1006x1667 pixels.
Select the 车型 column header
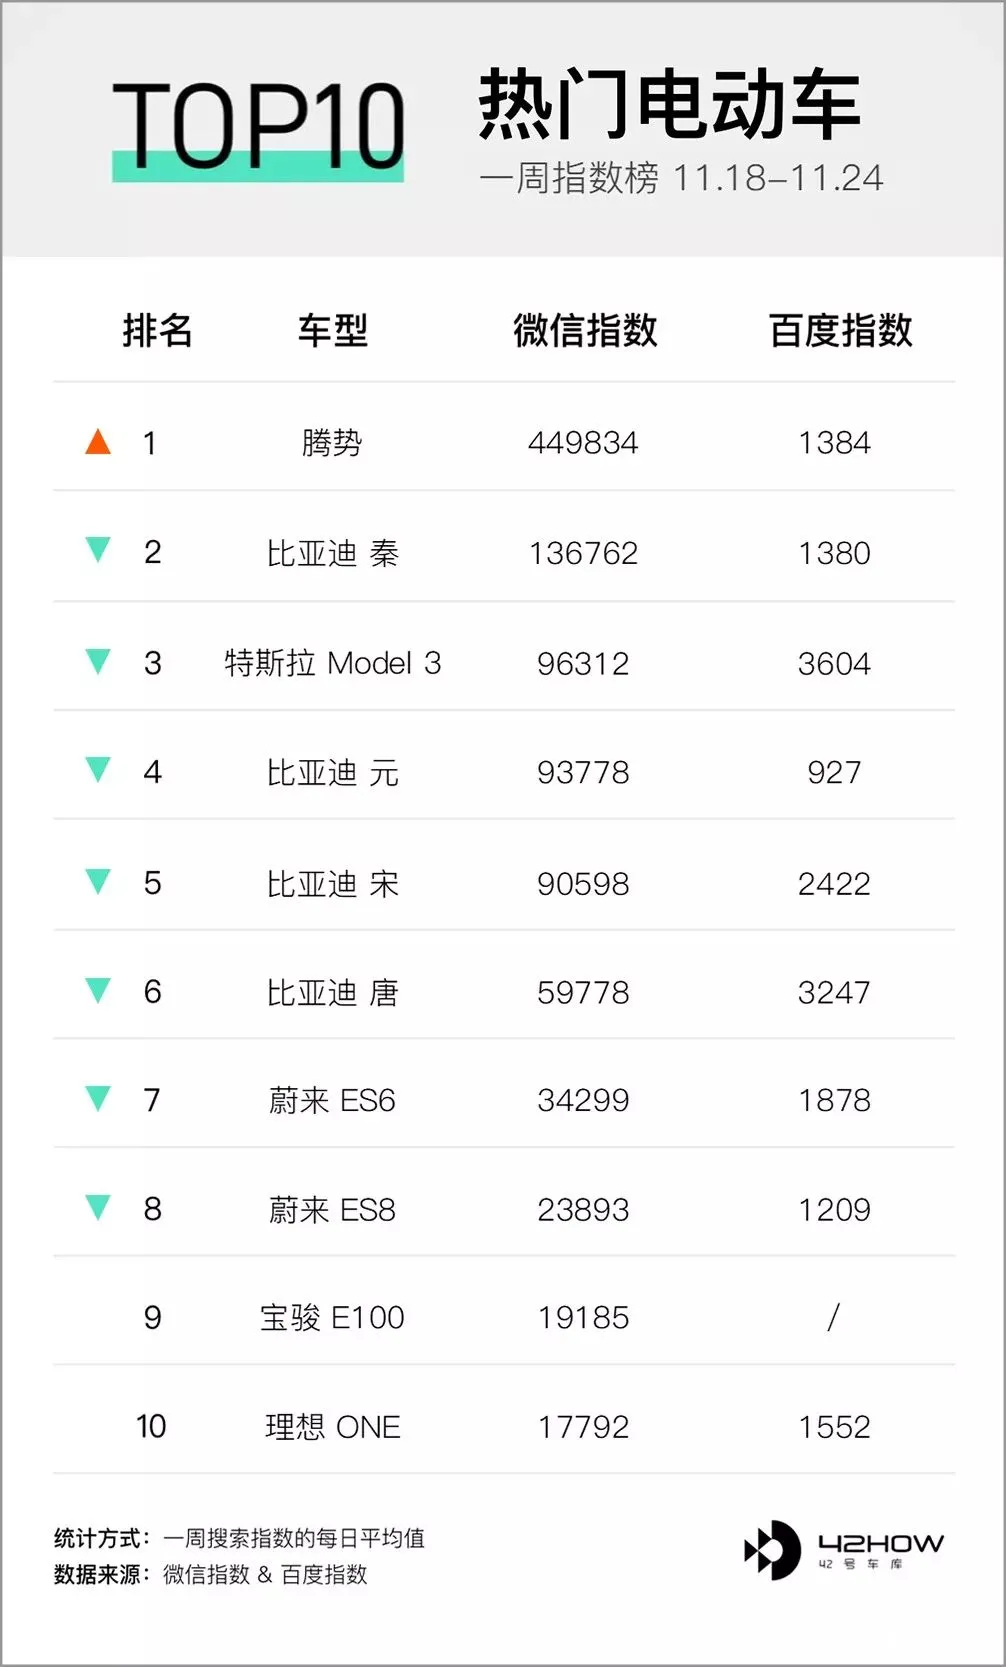coord(333,330)
